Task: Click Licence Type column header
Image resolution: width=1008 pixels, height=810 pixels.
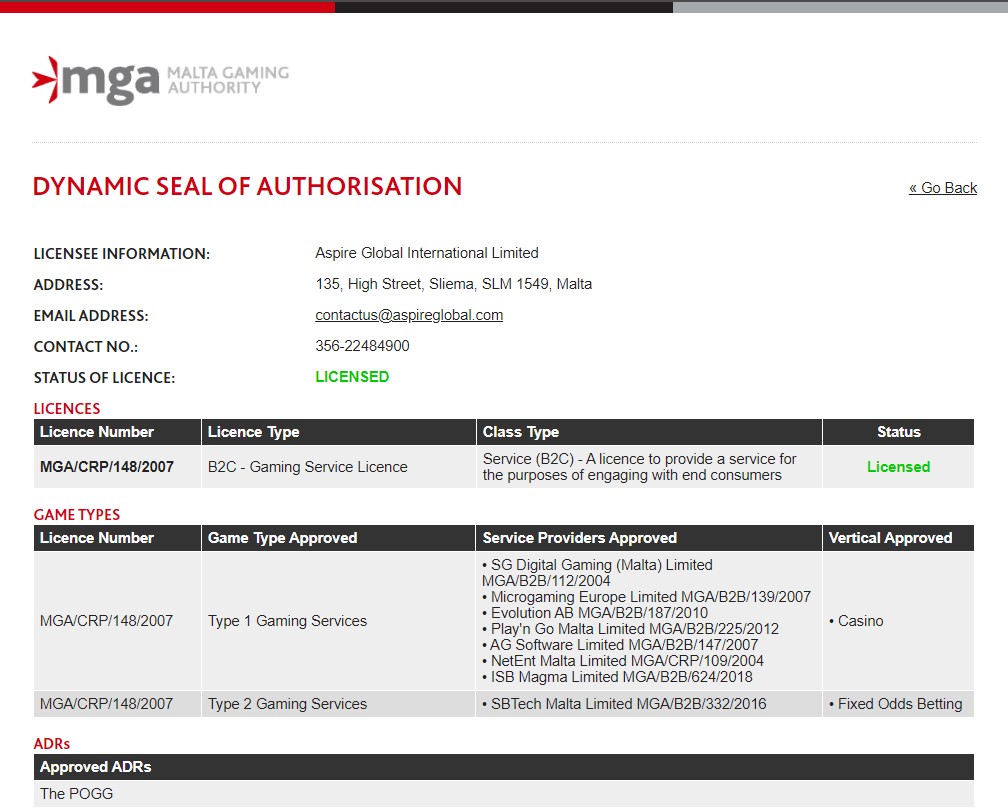Action: point(338,432)
